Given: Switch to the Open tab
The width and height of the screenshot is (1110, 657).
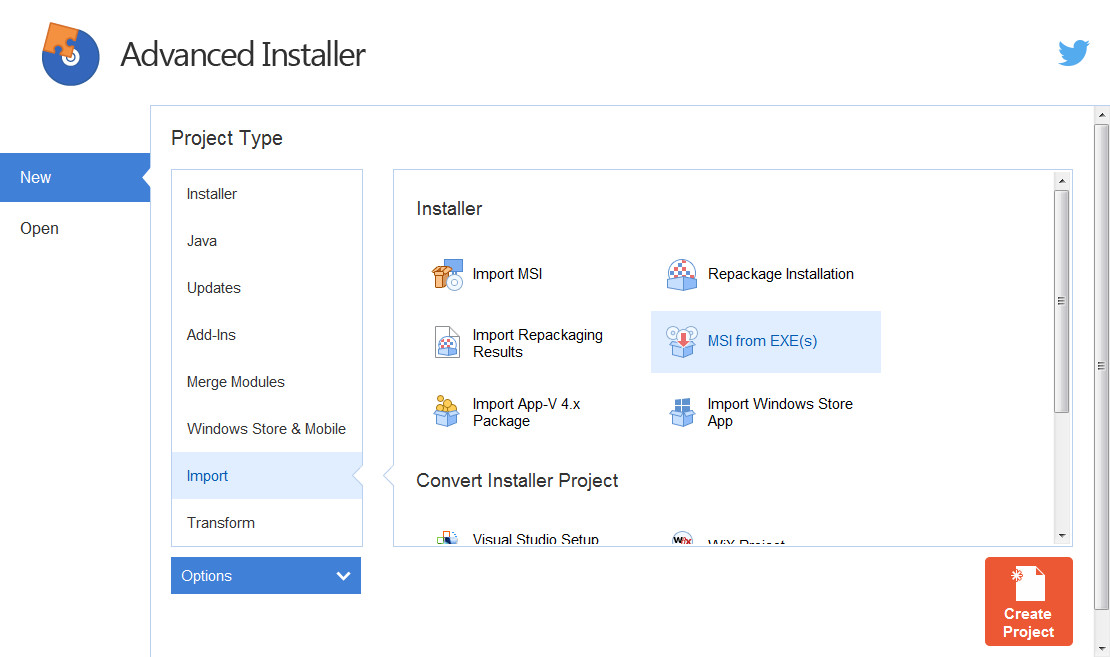Looking at the screenshot, I should (75, 229).
